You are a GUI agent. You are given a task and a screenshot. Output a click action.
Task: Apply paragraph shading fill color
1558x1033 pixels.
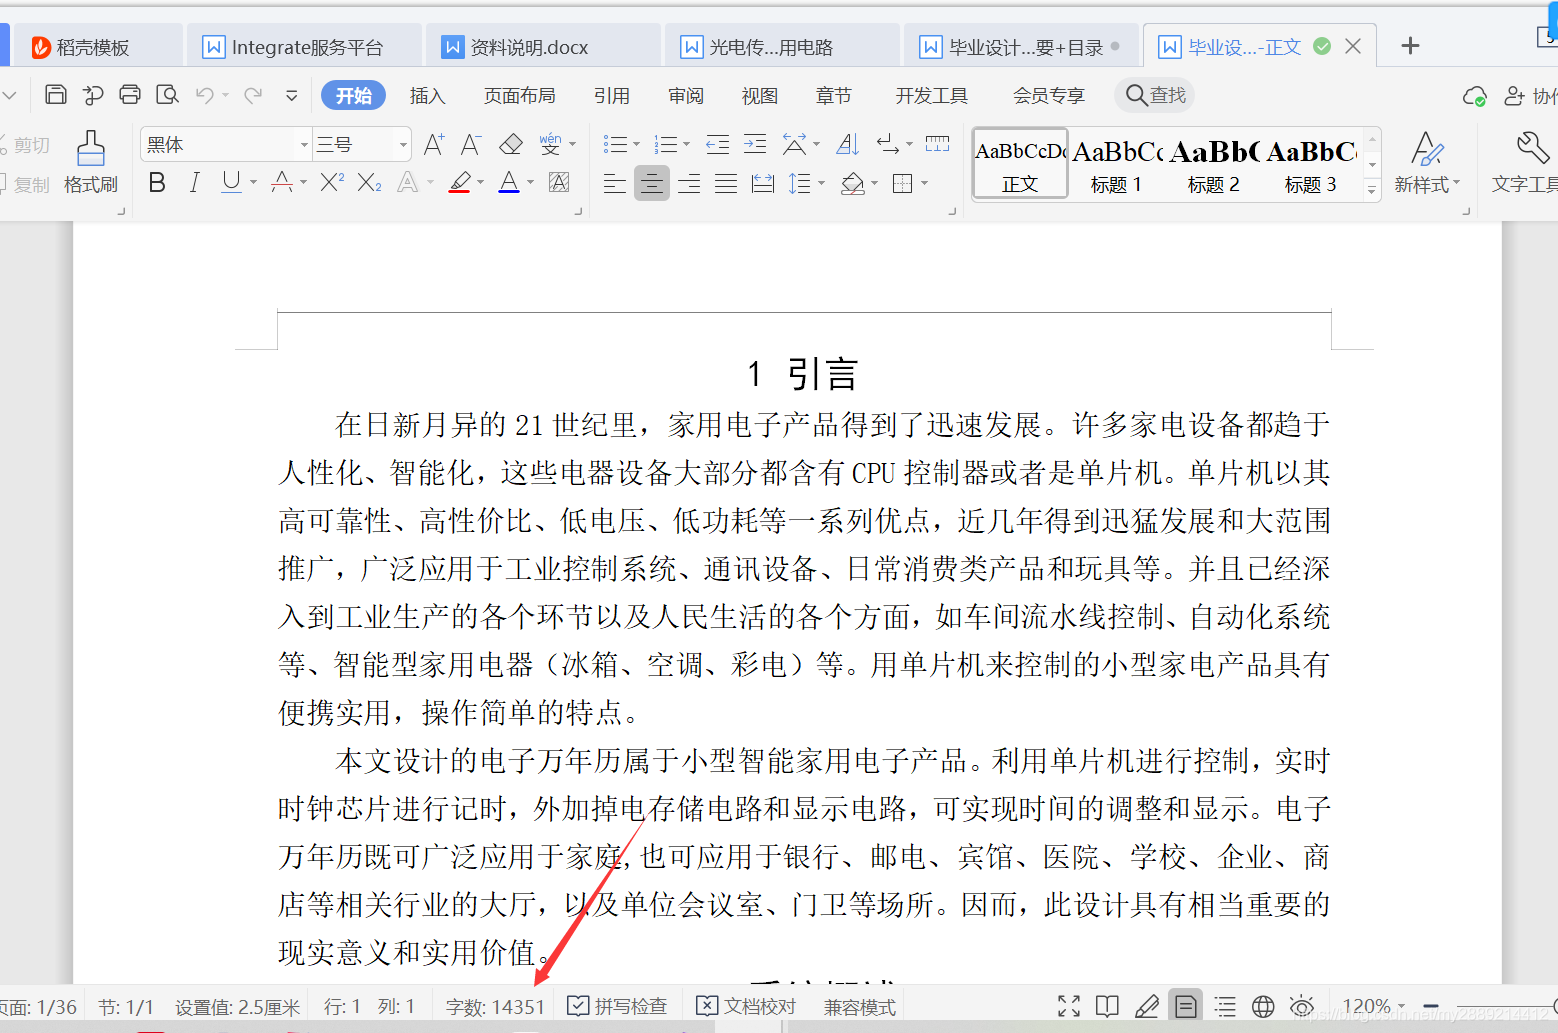point(853,183)
